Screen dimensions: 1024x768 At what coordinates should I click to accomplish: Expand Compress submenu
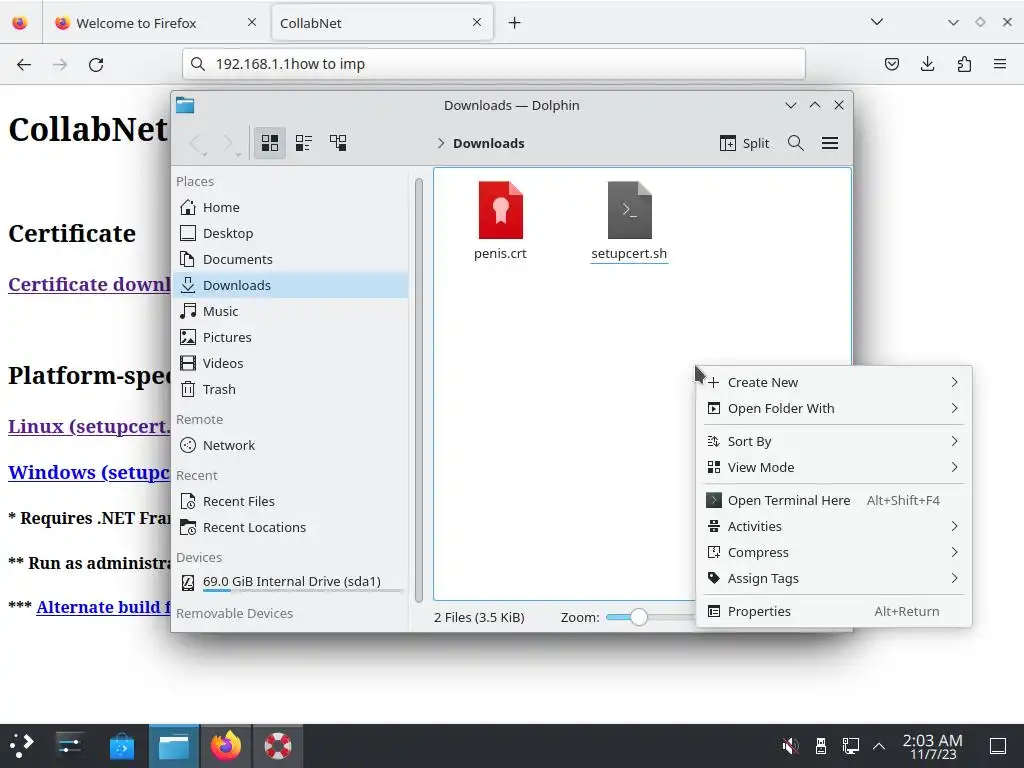point(834,552)
